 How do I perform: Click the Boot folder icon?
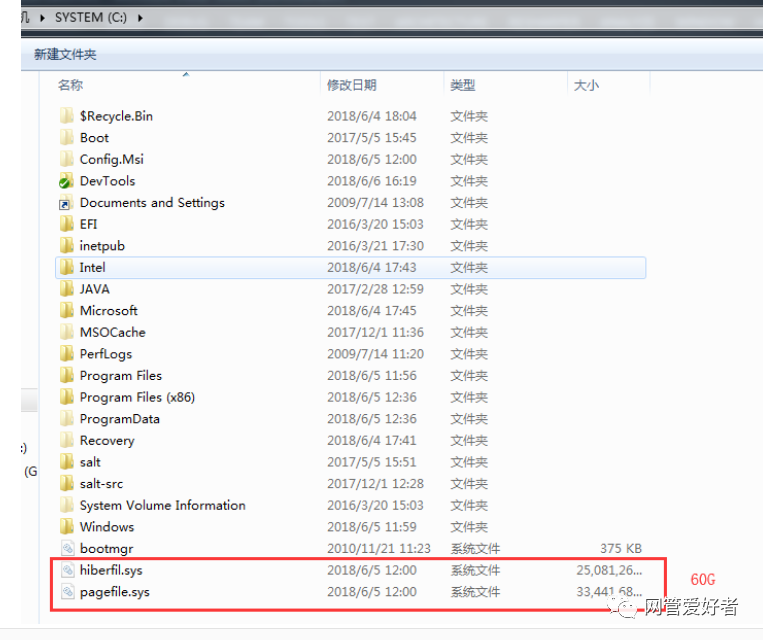tap(67, 137)
